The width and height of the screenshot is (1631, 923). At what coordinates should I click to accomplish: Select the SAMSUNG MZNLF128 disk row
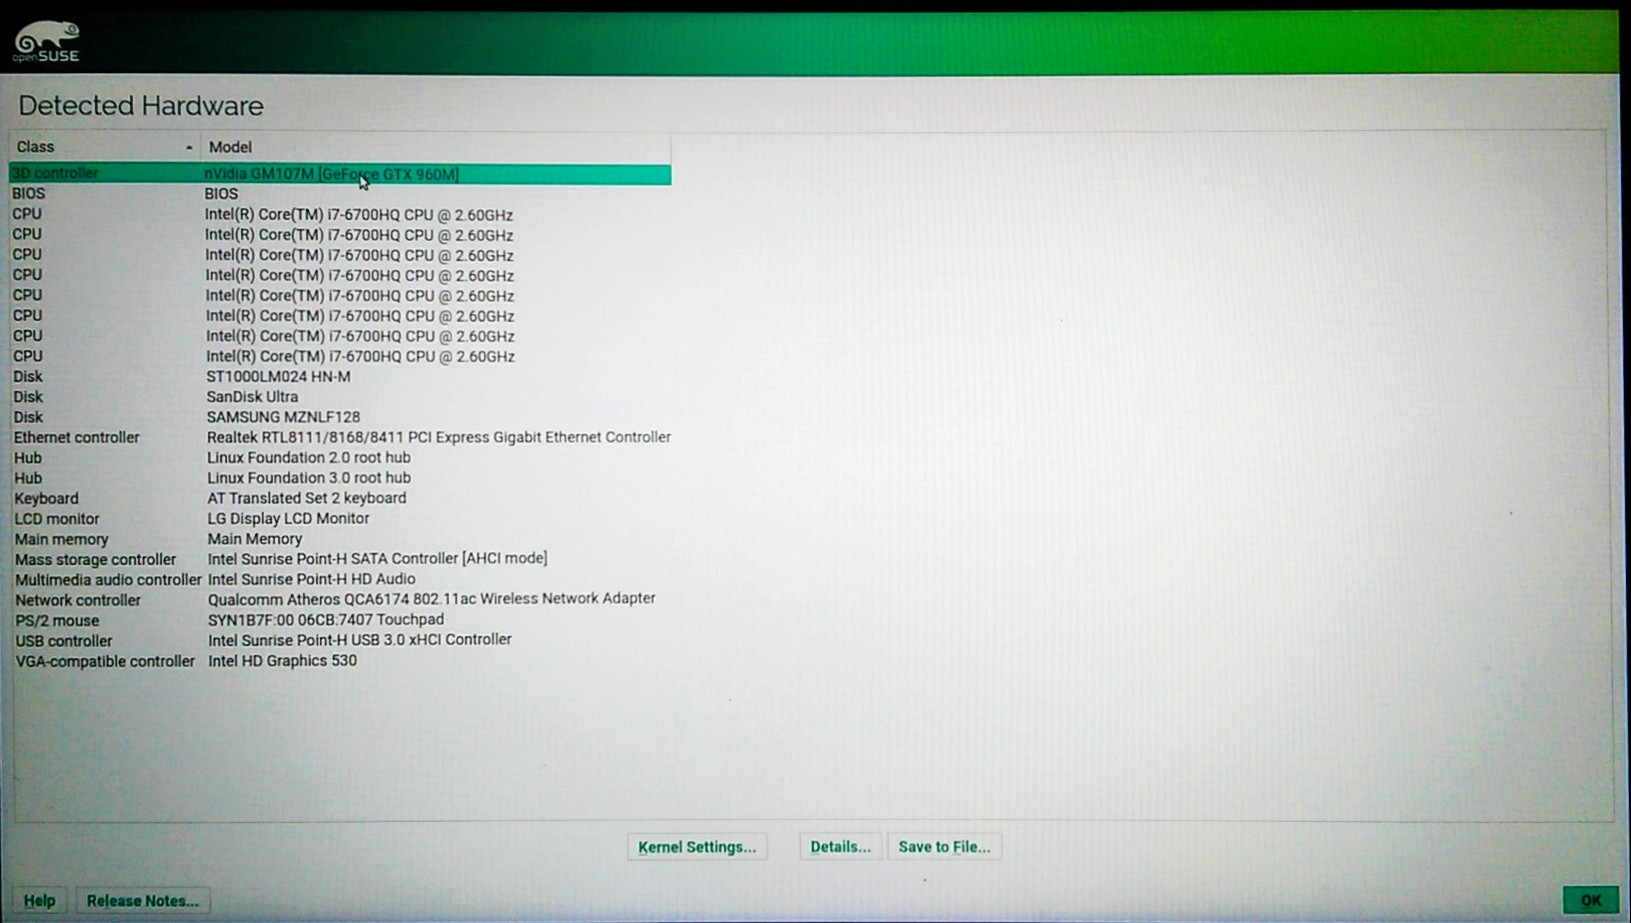pos(340,417)
